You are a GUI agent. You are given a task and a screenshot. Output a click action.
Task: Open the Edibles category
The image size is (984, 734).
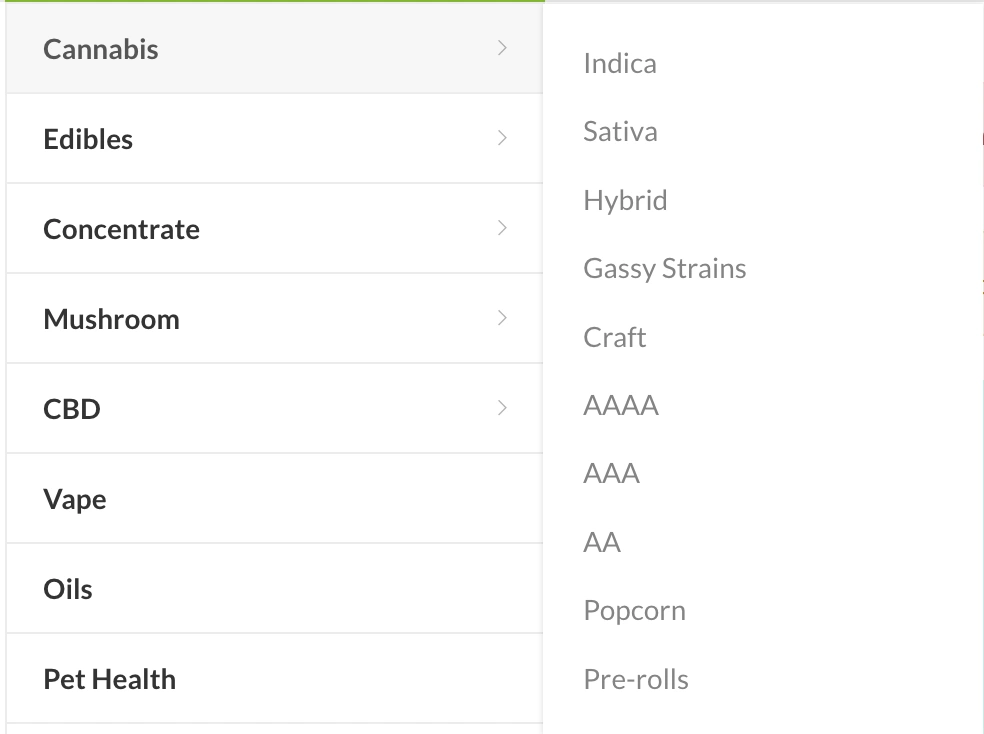88,139
